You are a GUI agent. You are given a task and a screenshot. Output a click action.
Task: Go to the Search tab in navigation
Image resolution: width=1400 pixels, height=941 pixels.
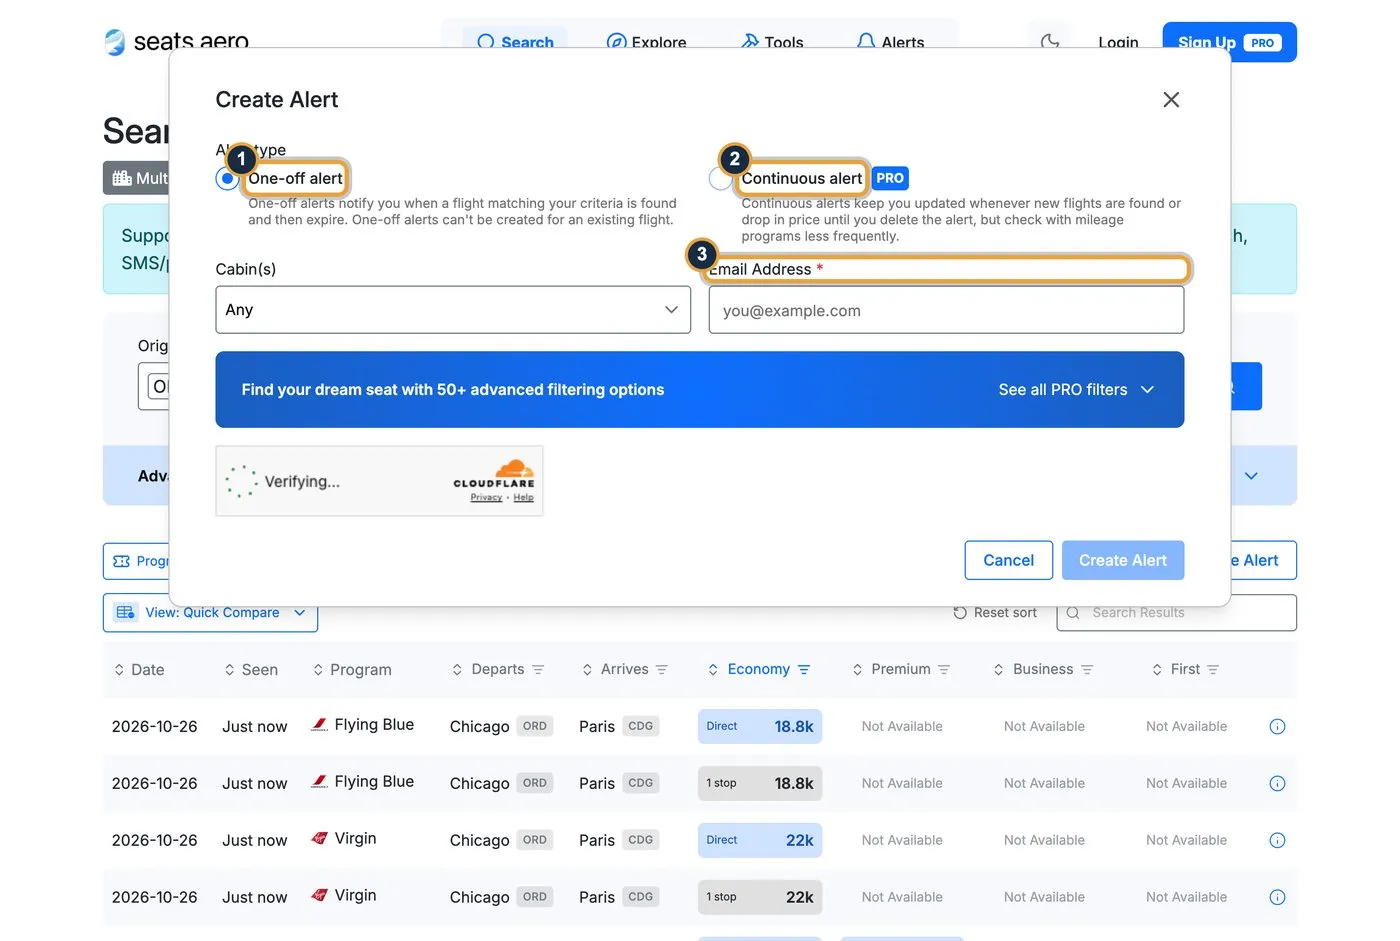(x=515, y=41)
